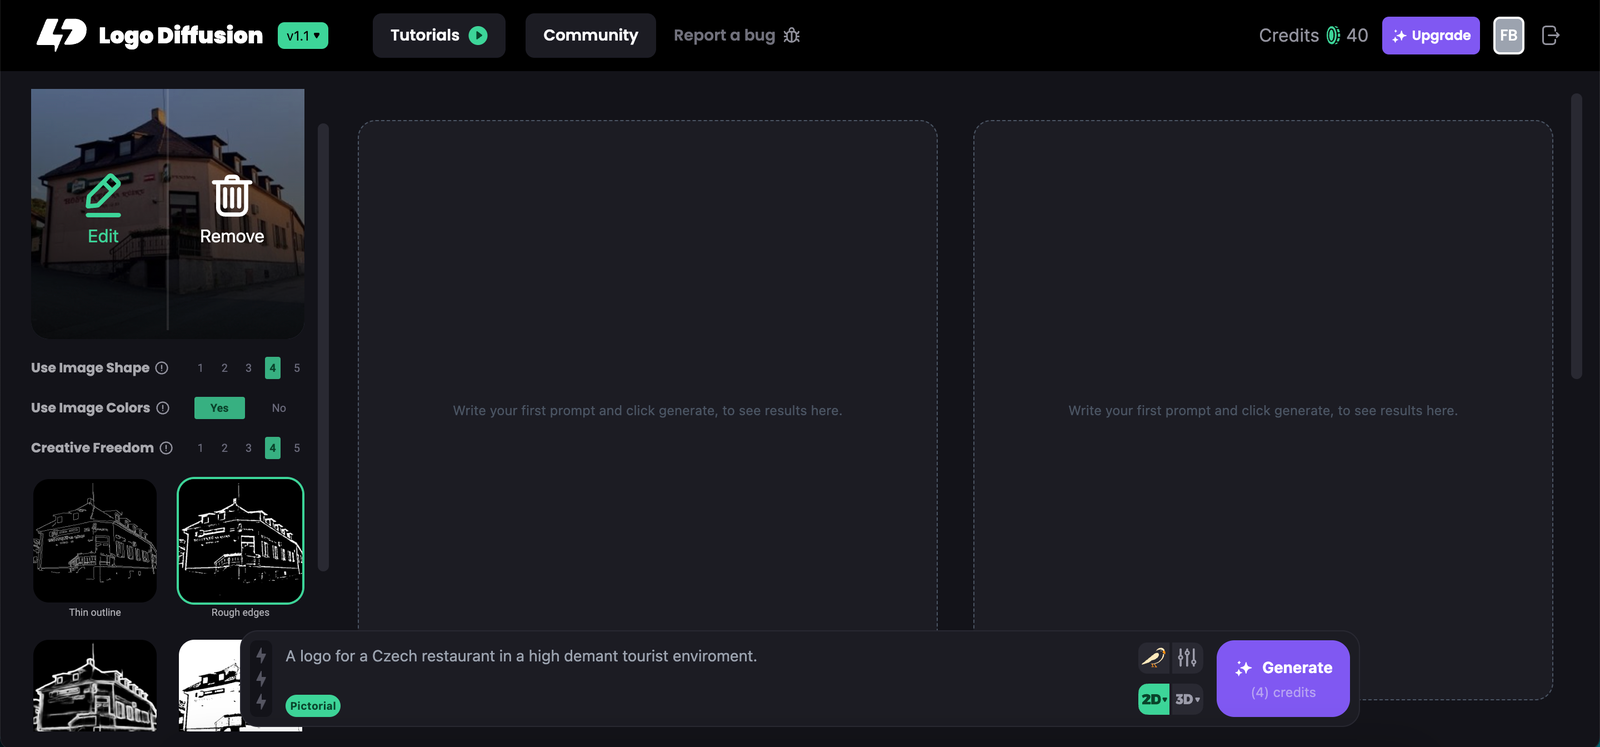Set Use Image Shape level to 2
This screenshot has height=747, width=1600.
224,368
